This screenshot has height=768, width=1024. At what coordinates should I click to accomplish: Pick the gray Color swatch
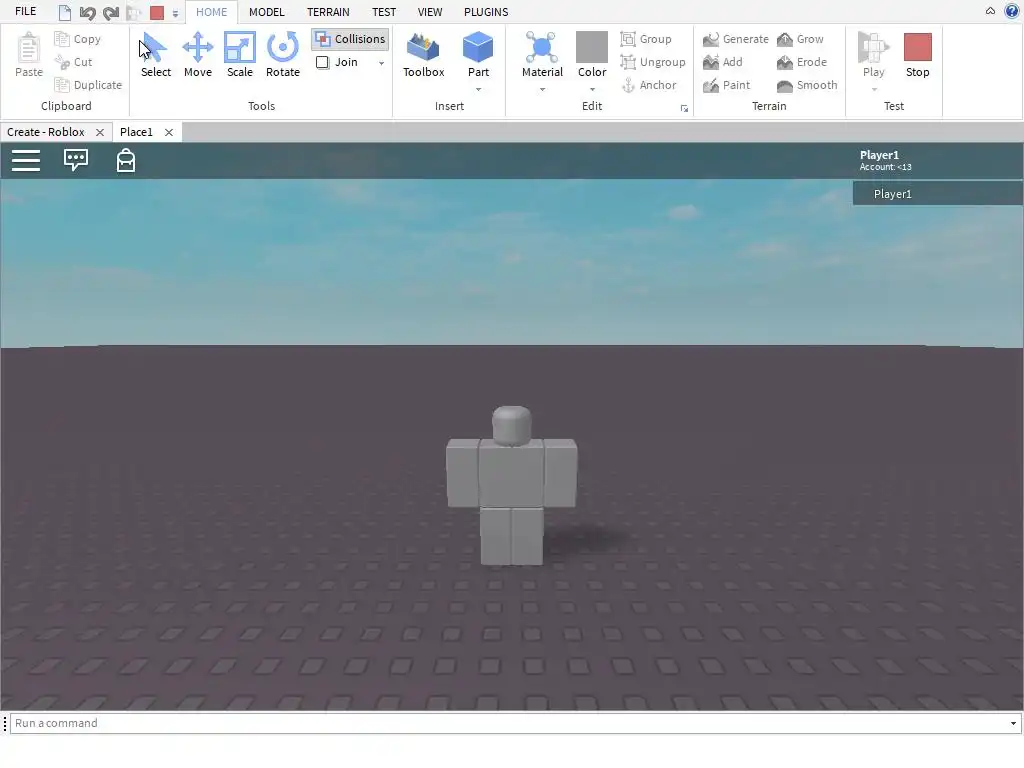point(592,47)
